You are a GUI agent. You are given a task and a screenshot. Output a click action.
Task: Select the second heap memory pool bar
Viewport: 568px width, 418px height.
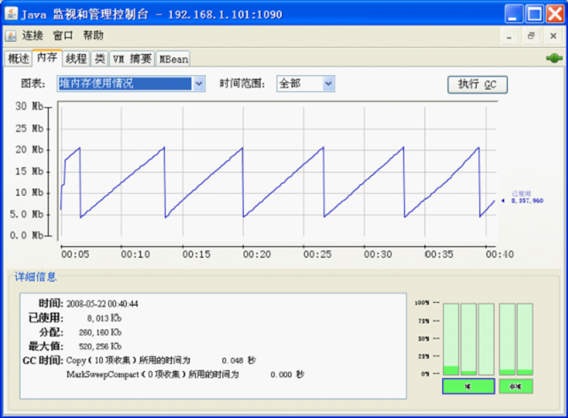click(x=469, y=339)
